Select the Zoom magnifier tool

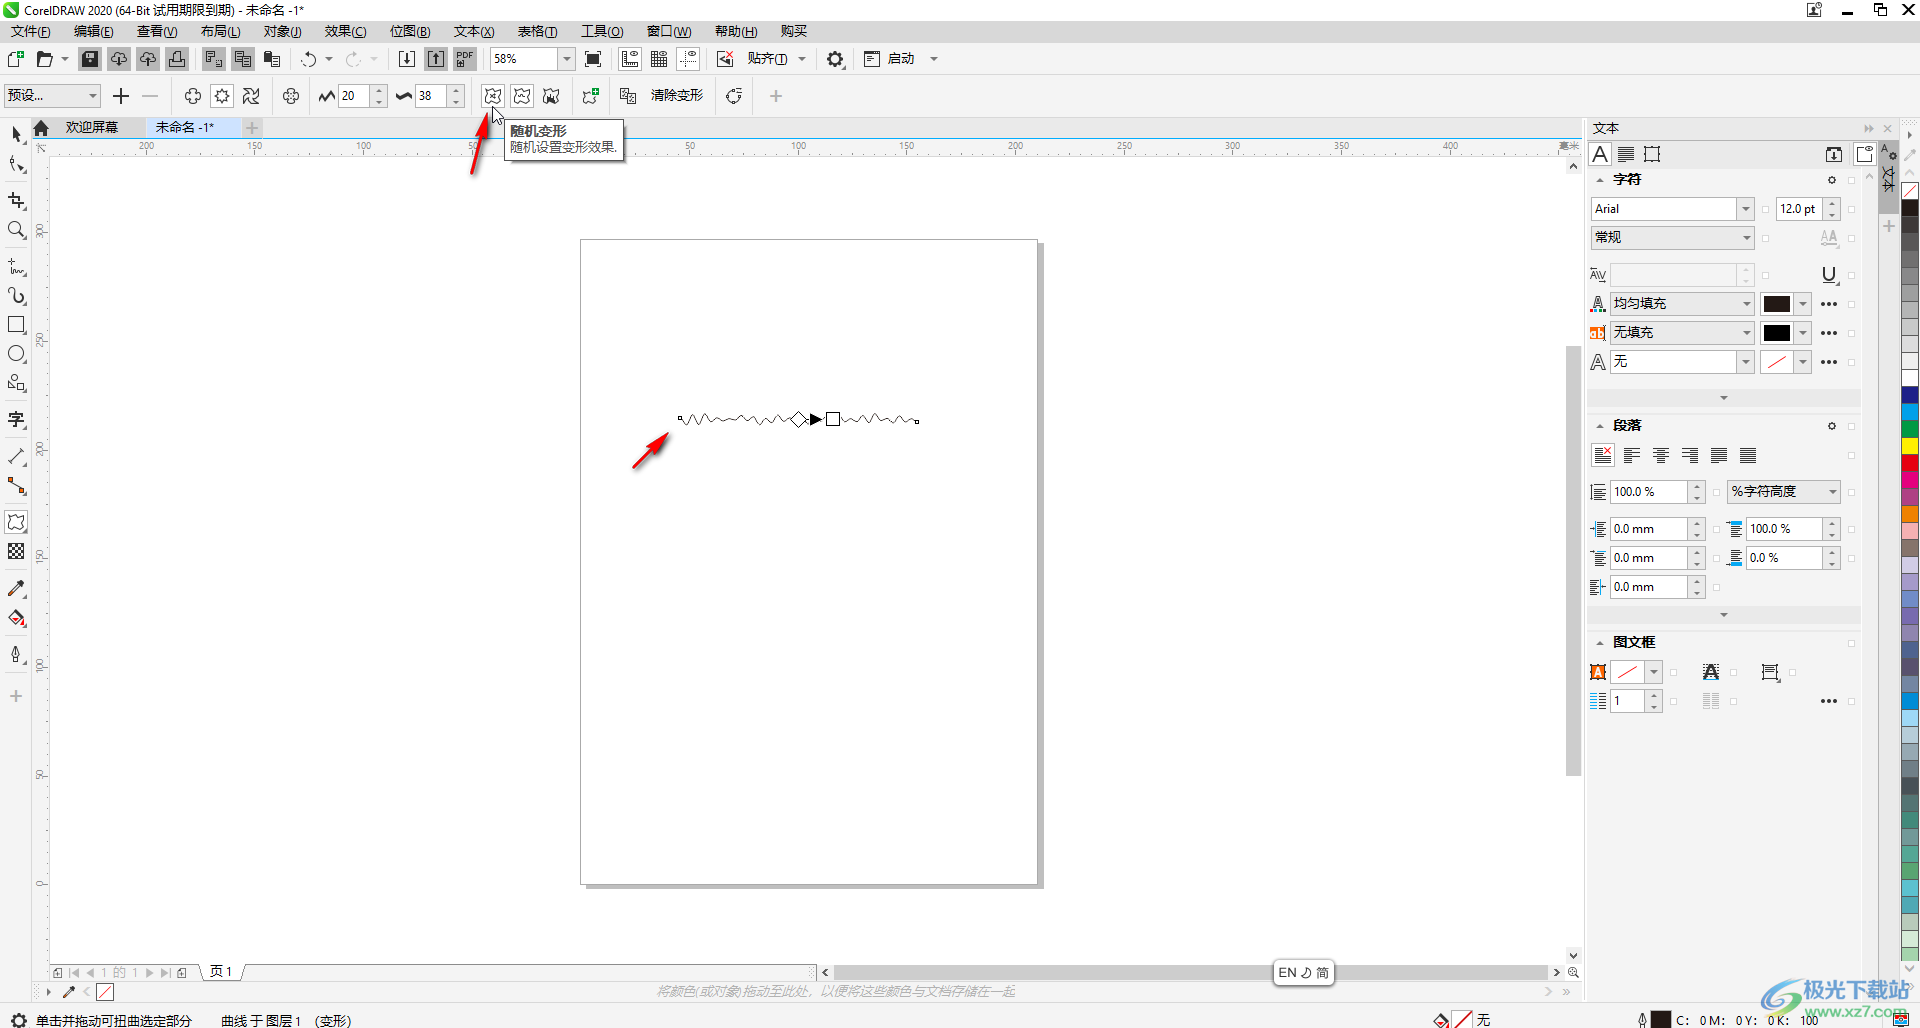point(16,230)
